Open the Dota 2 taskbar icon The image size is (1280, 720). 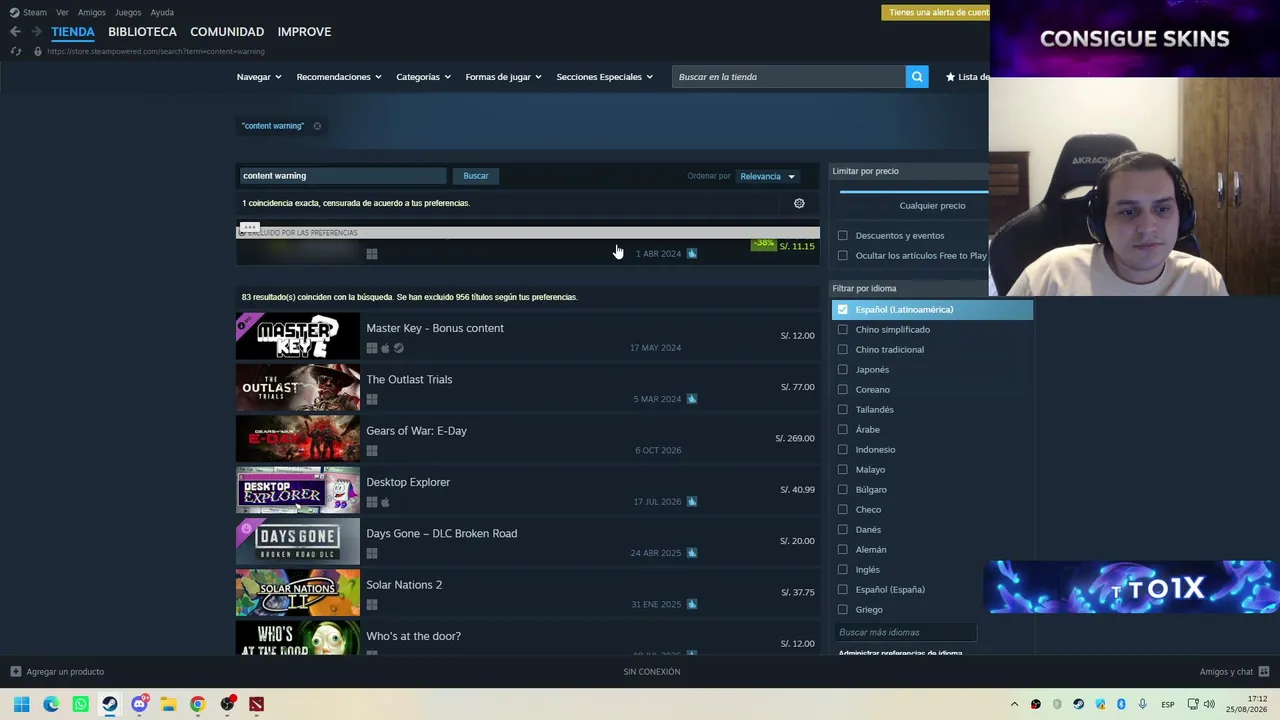(x=257, y=704)
